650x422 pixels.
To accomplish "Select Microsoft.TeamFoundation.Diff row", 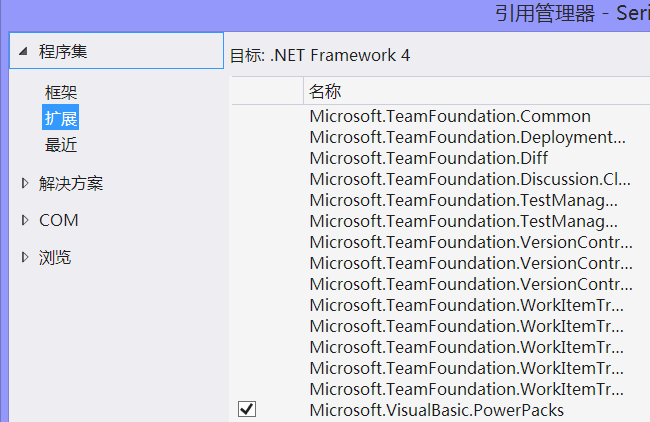I will pyautogui.click(x=429, y=158).
